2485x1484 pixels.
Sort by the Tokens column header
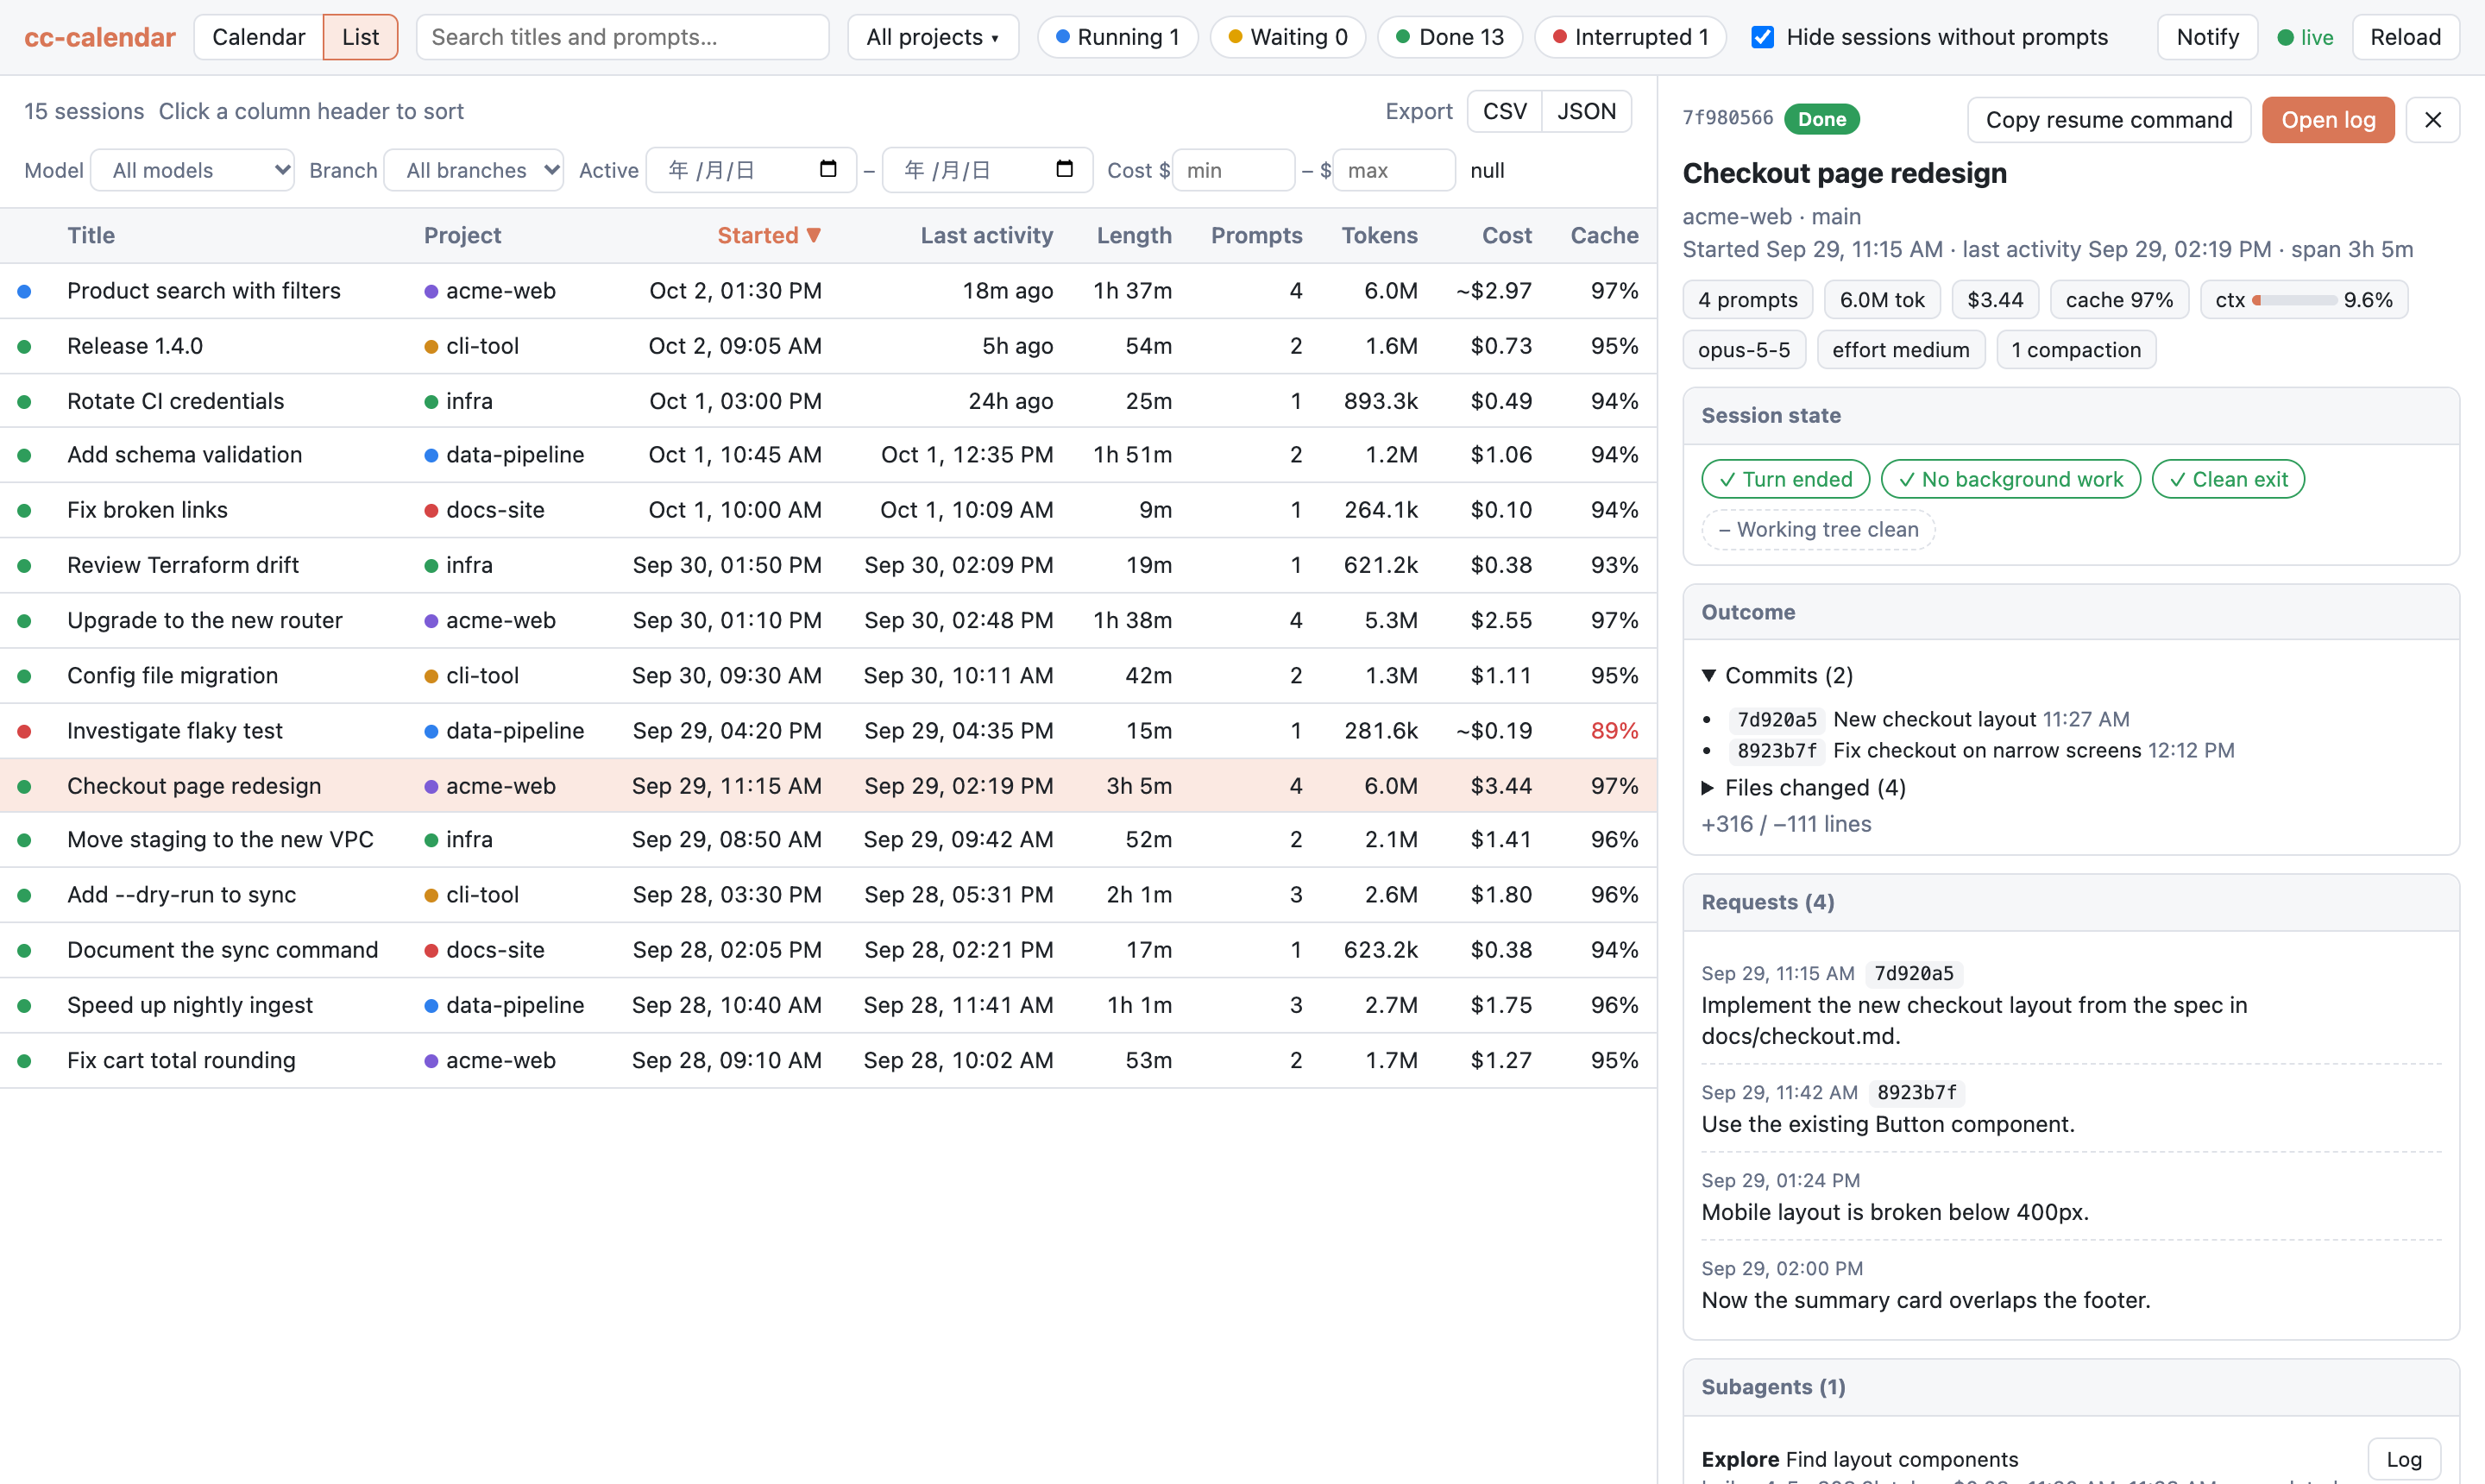coord(1379,235)
